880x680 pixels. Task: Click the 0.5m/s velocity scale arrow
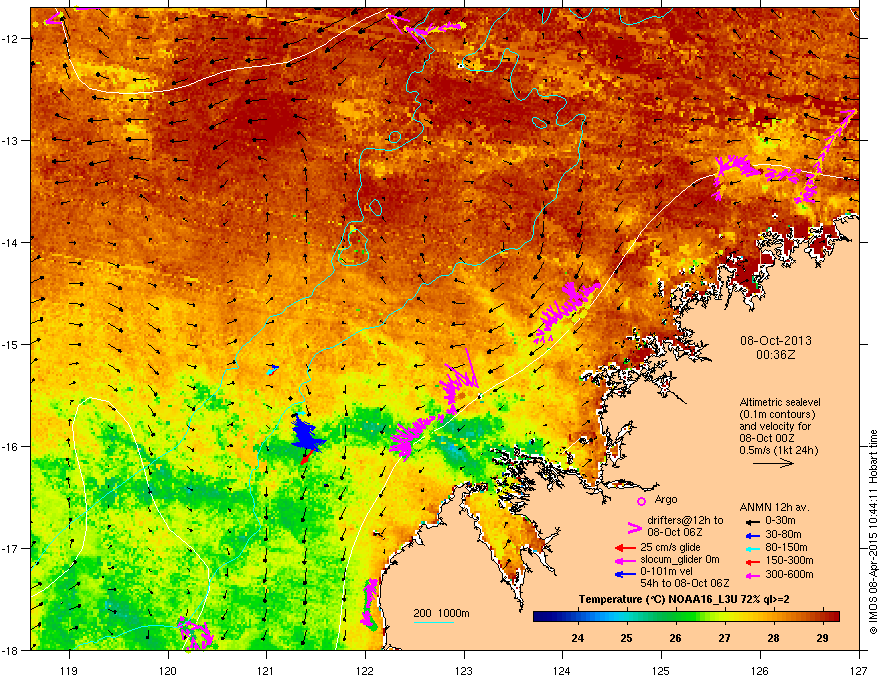click(773, 463)
